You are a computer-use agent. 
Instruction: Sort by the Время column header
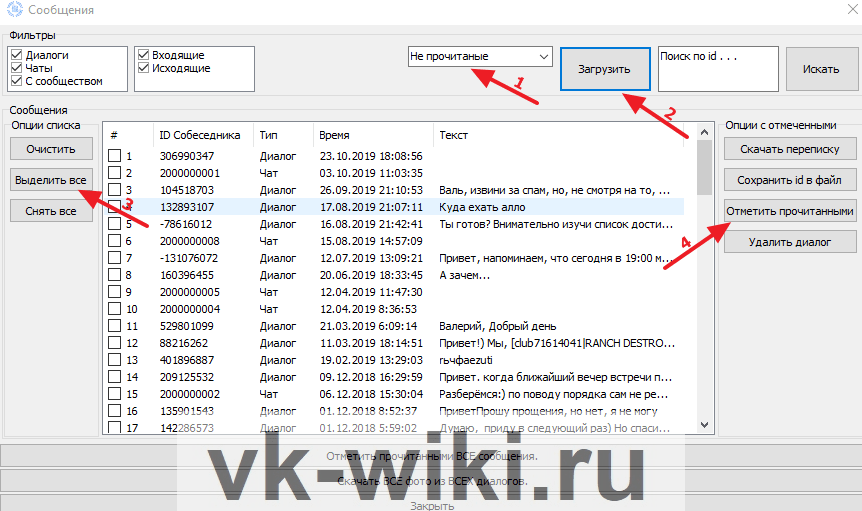point(334,135)
